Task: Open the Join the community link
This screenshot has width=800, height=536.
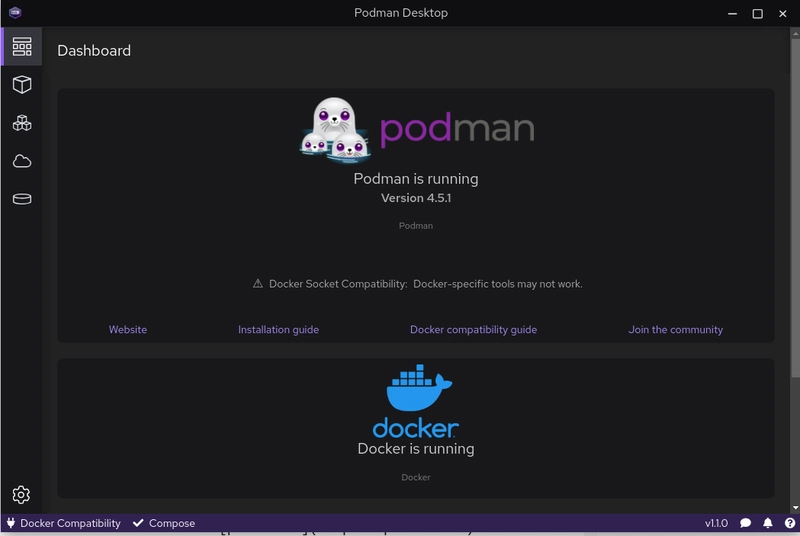Action: click(x=676, y=329)
